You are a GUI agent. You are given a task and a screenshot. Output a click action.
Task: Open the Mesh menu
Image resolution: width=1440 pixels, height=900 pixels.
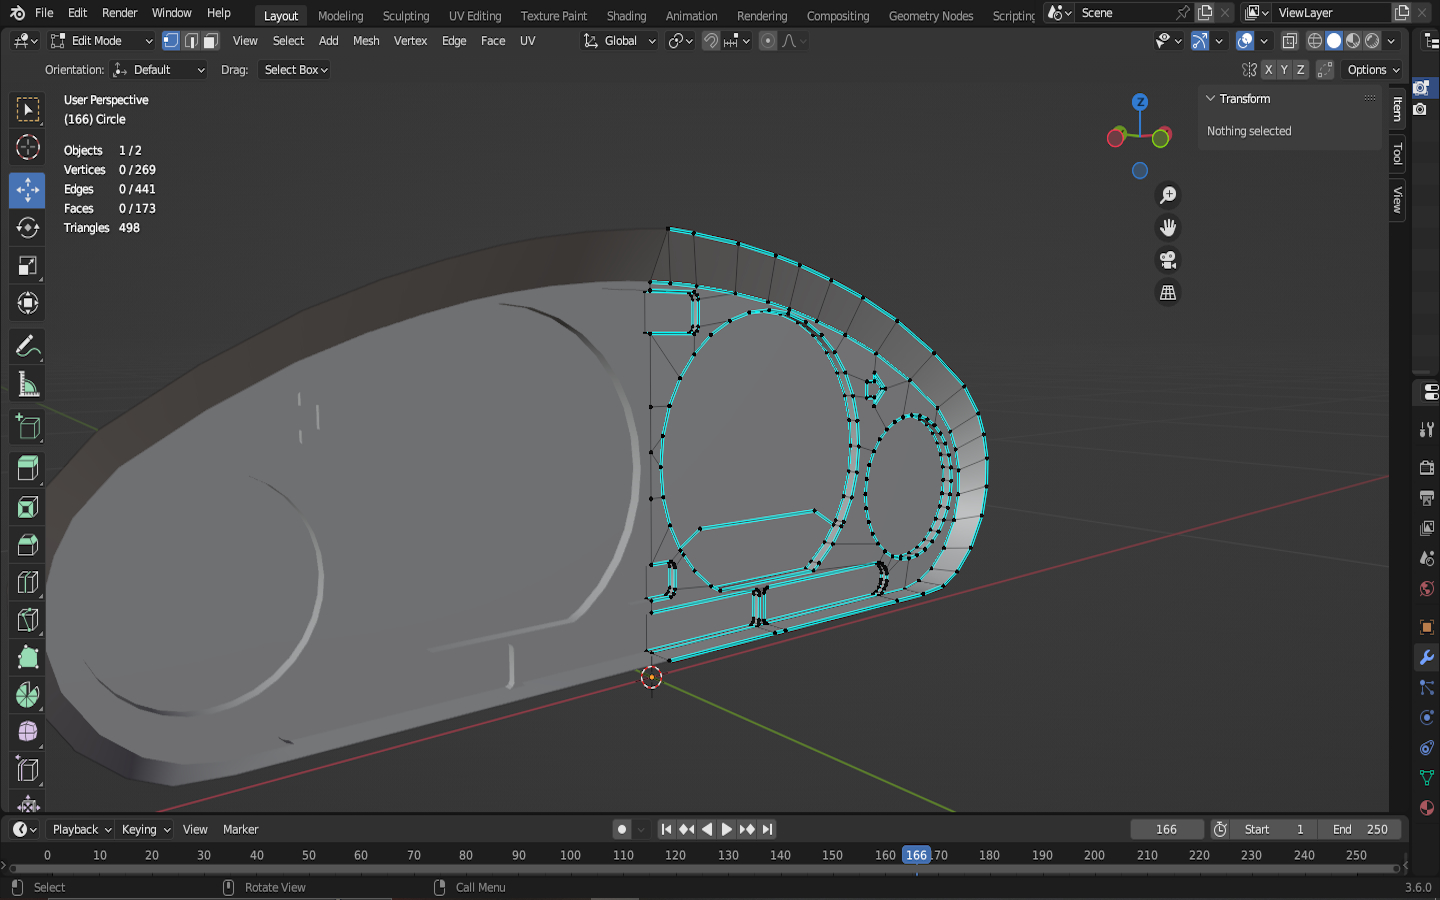pyautogui.click(x=366, y=41)
